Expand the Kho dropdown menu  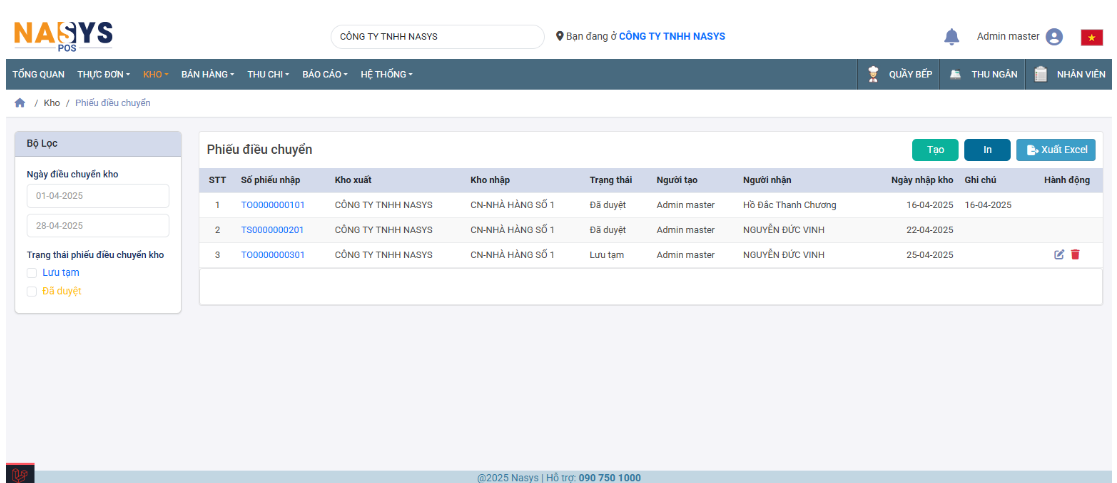pos(156,74)
